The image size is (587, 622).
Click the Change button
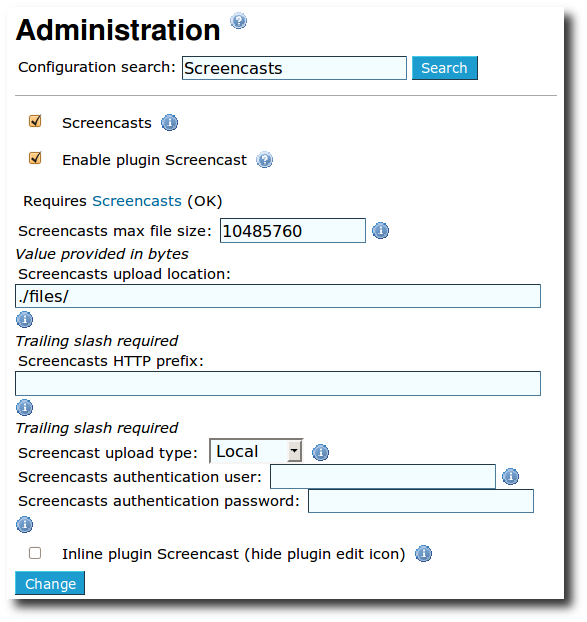(50, 583)
